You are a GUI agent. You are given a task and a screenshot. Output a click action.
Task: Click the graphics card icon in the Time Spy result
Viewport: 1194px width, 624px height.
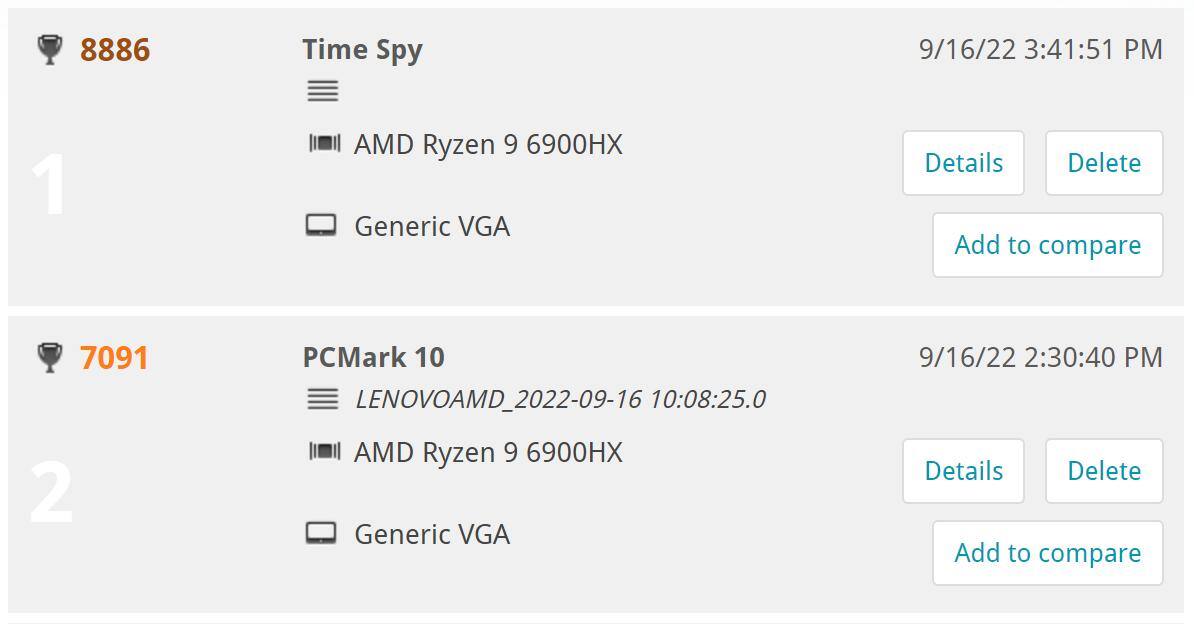pos(321,225)
